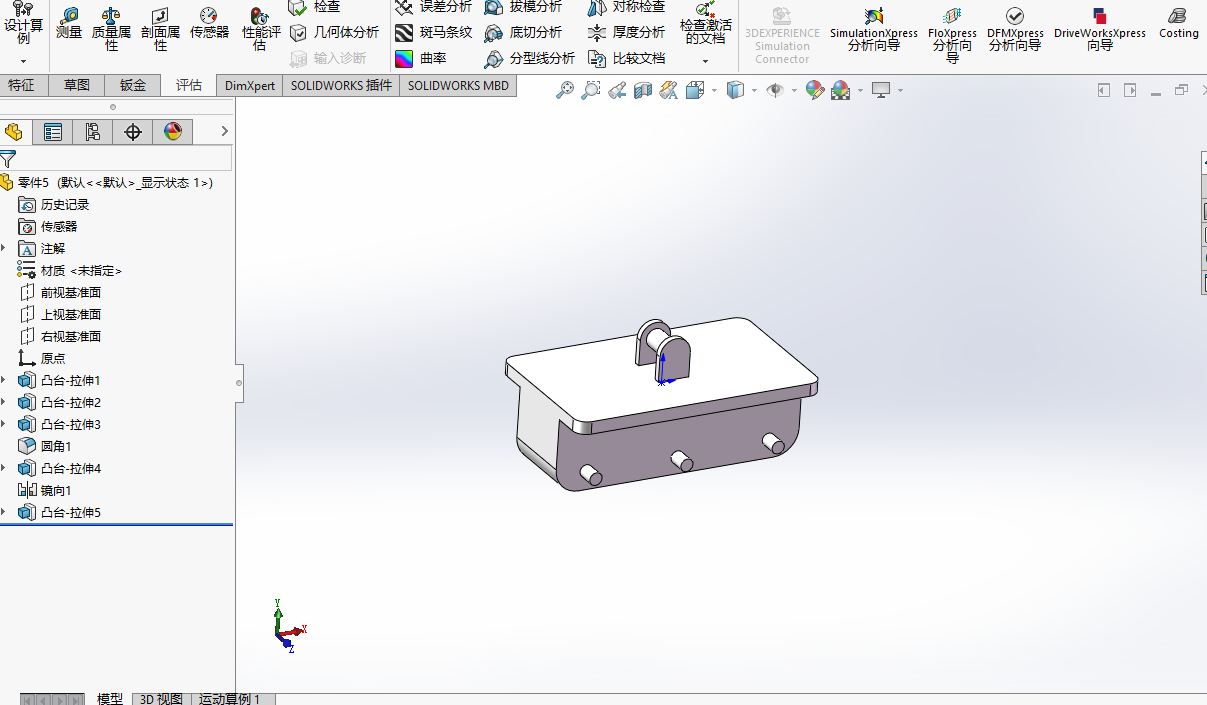Open the 传感器 sensor tool in ribbon
Image resolution: width=1207 pixels, height=705 pixels.
tap(209, 24)
